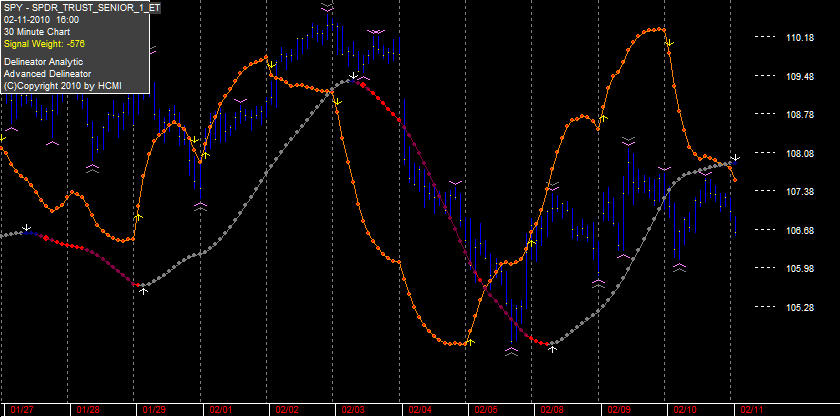The image size is (840, 417).
Task: Click the 110.18 price level label
Action: click(x=800, y=38)
